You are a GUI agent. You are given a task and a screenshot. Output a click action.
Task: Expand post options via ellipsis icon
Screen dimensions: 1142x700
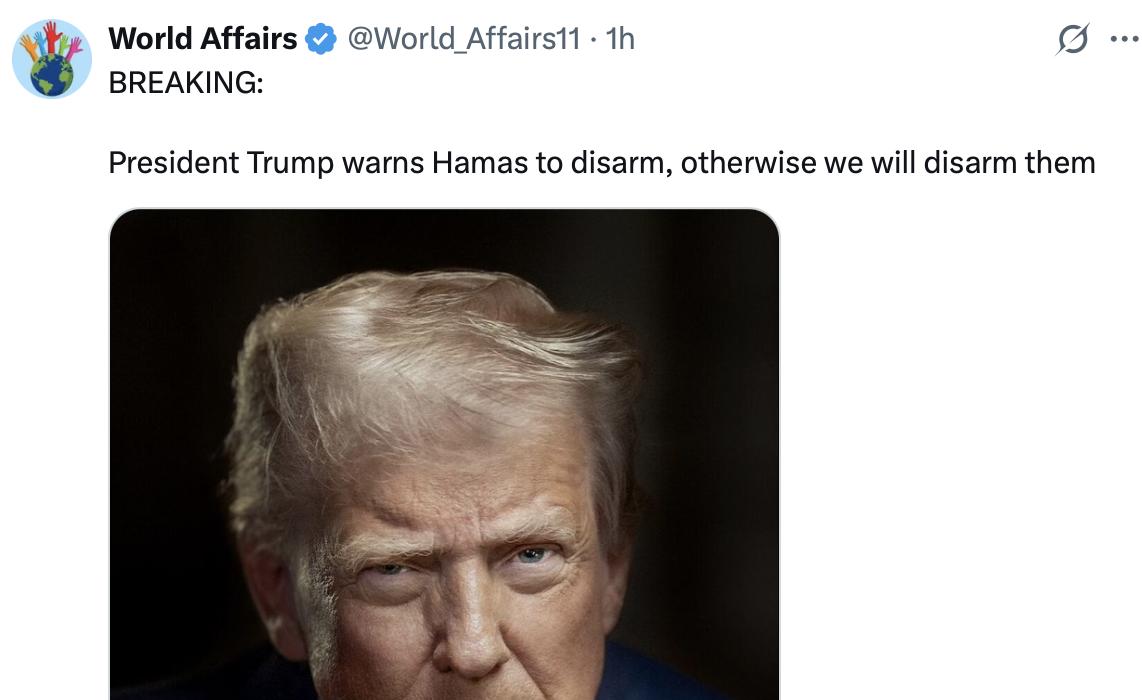pyautogui.click(x=1125, y=39)
